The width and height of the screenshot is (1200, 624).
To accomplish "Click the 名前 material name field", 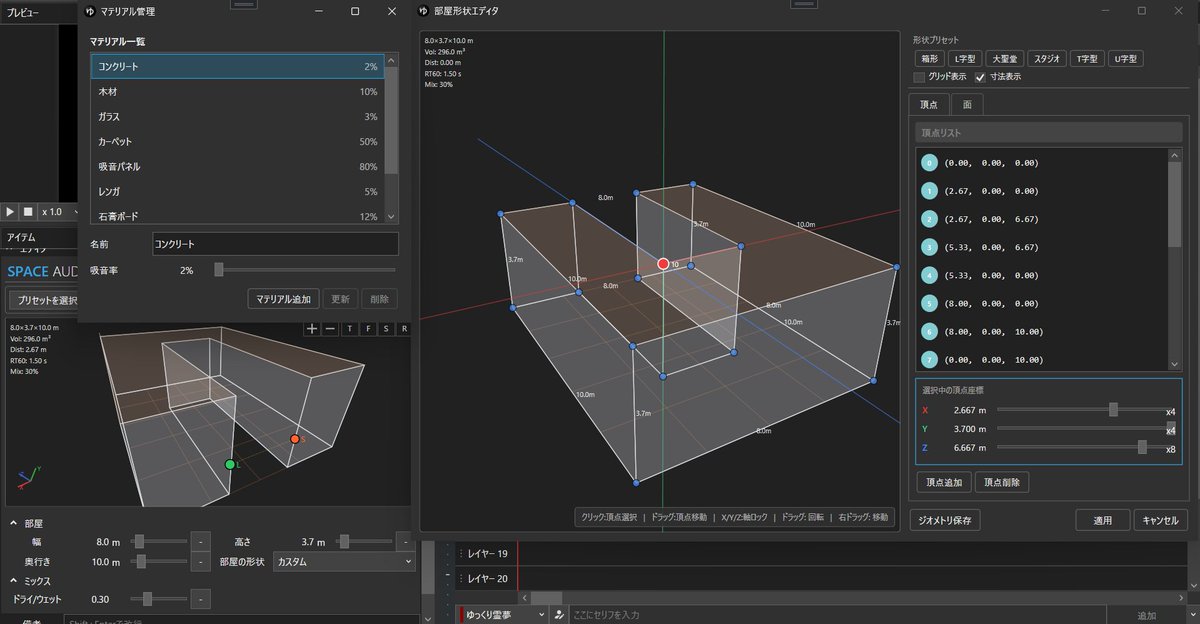I will click(x=275, y=244).
